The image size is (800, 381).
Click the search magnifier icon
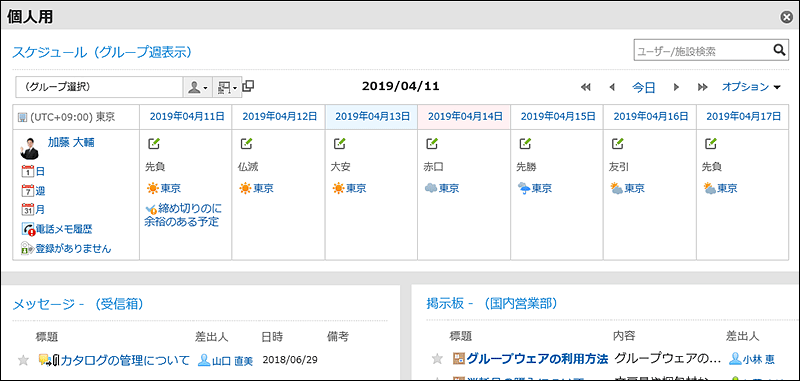779,50
